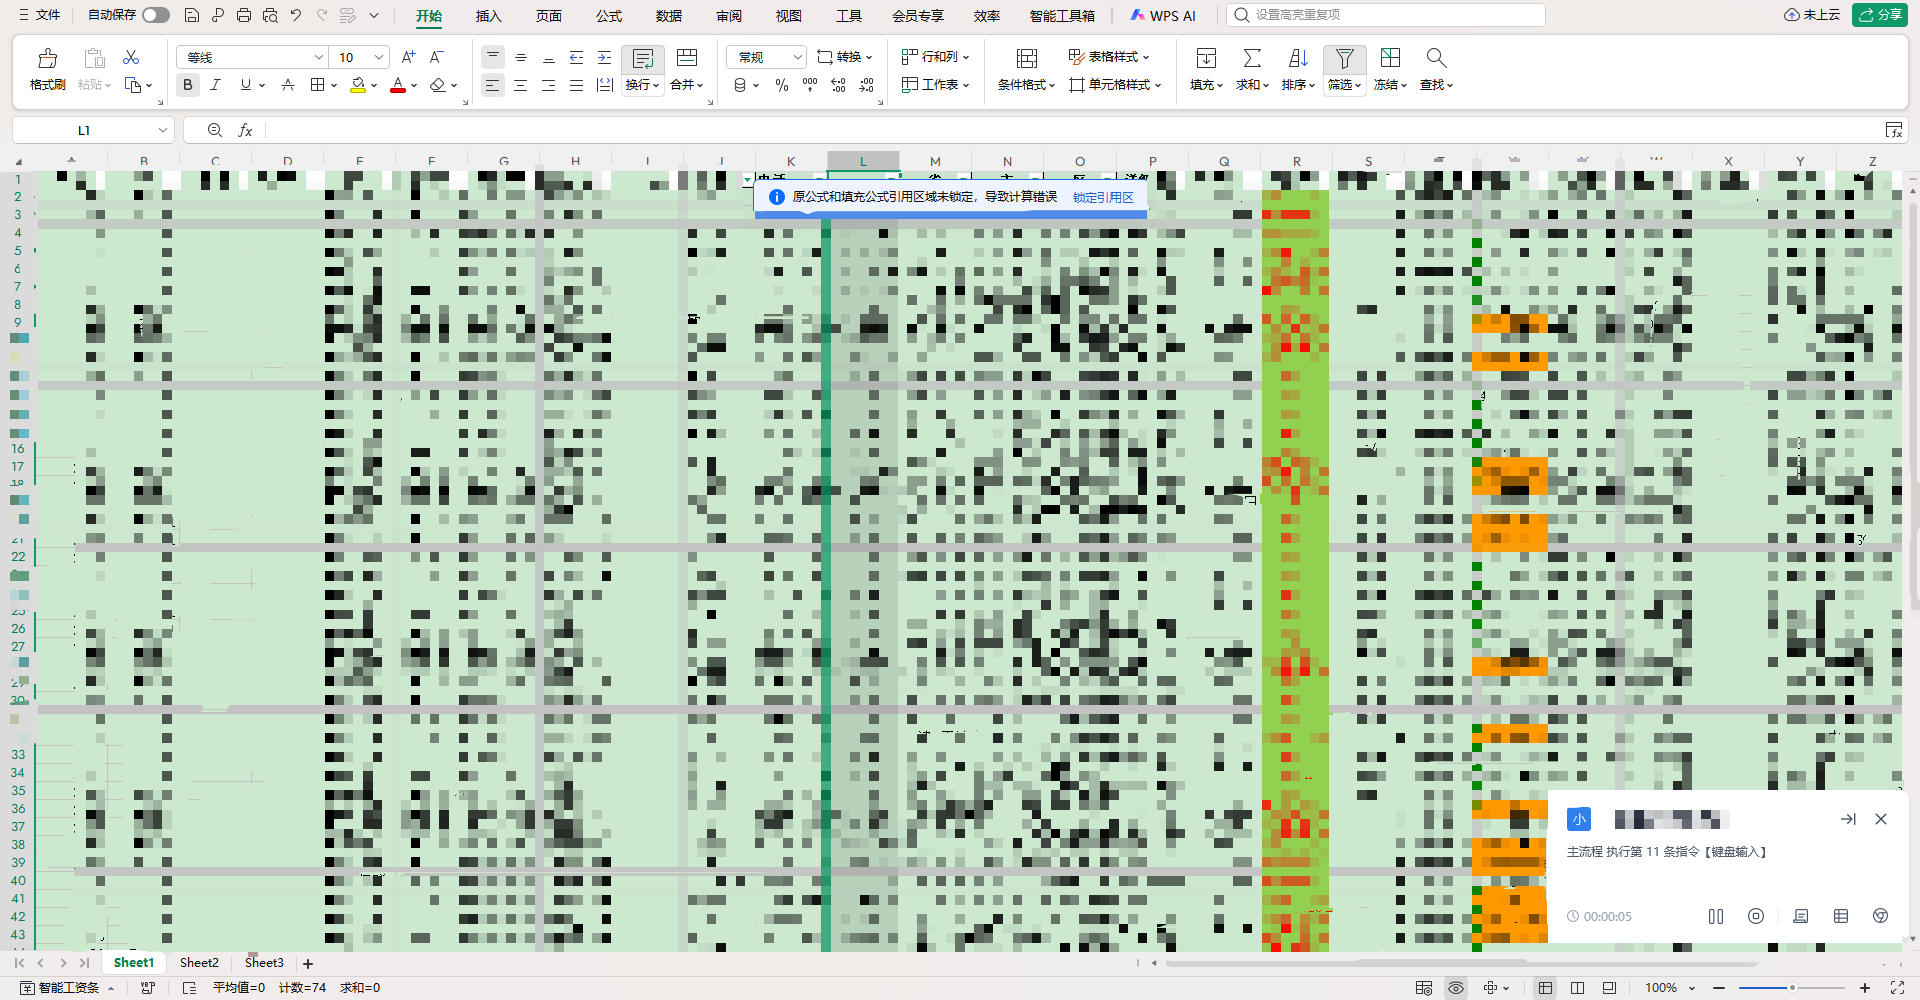This screenshot has height=1000, width=1920.
Task: Click the Sum (求和) sigma icon
Action: pyautogui.click(x=1252, y=58)
